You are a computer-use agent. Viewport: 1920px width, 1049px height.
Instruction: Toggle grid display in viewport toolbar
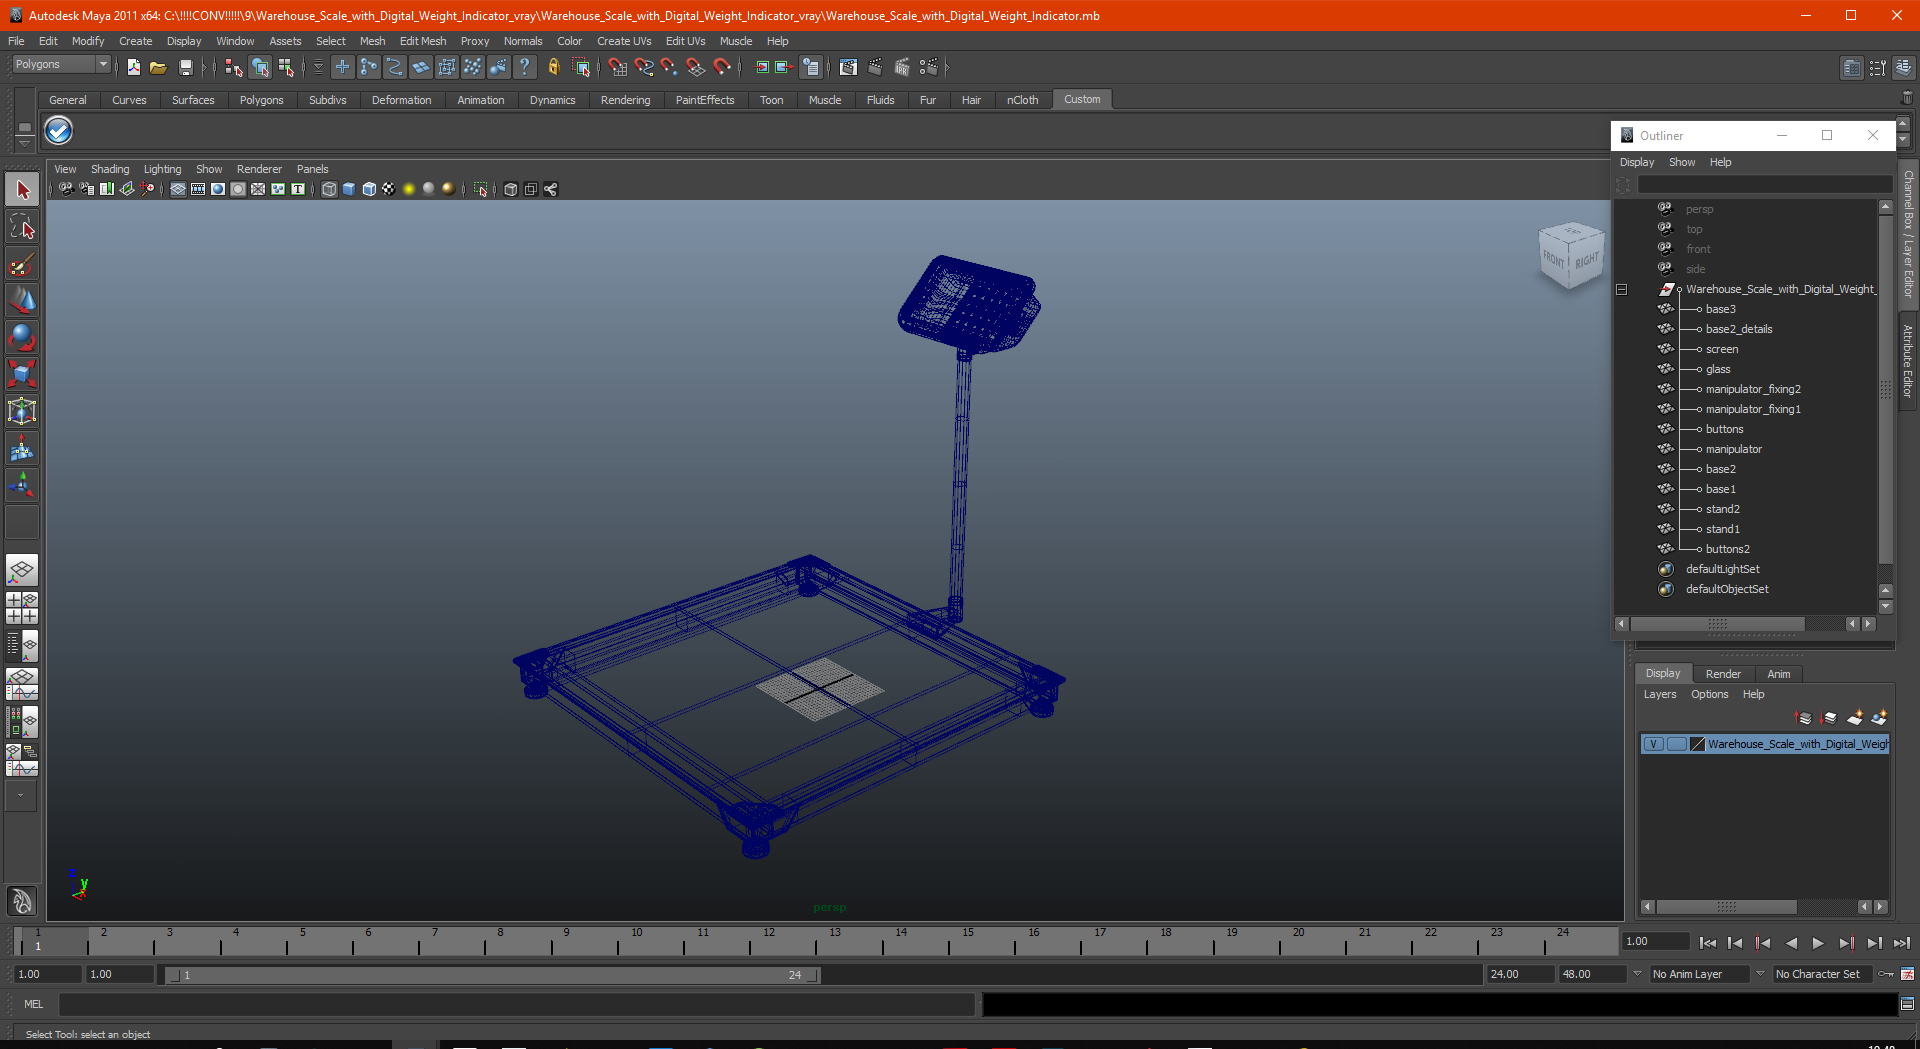point(178,189)
